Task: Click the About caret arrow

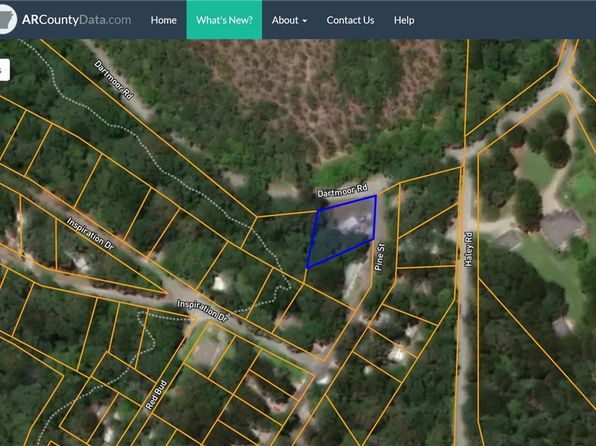Action: (x=304, y=21)
